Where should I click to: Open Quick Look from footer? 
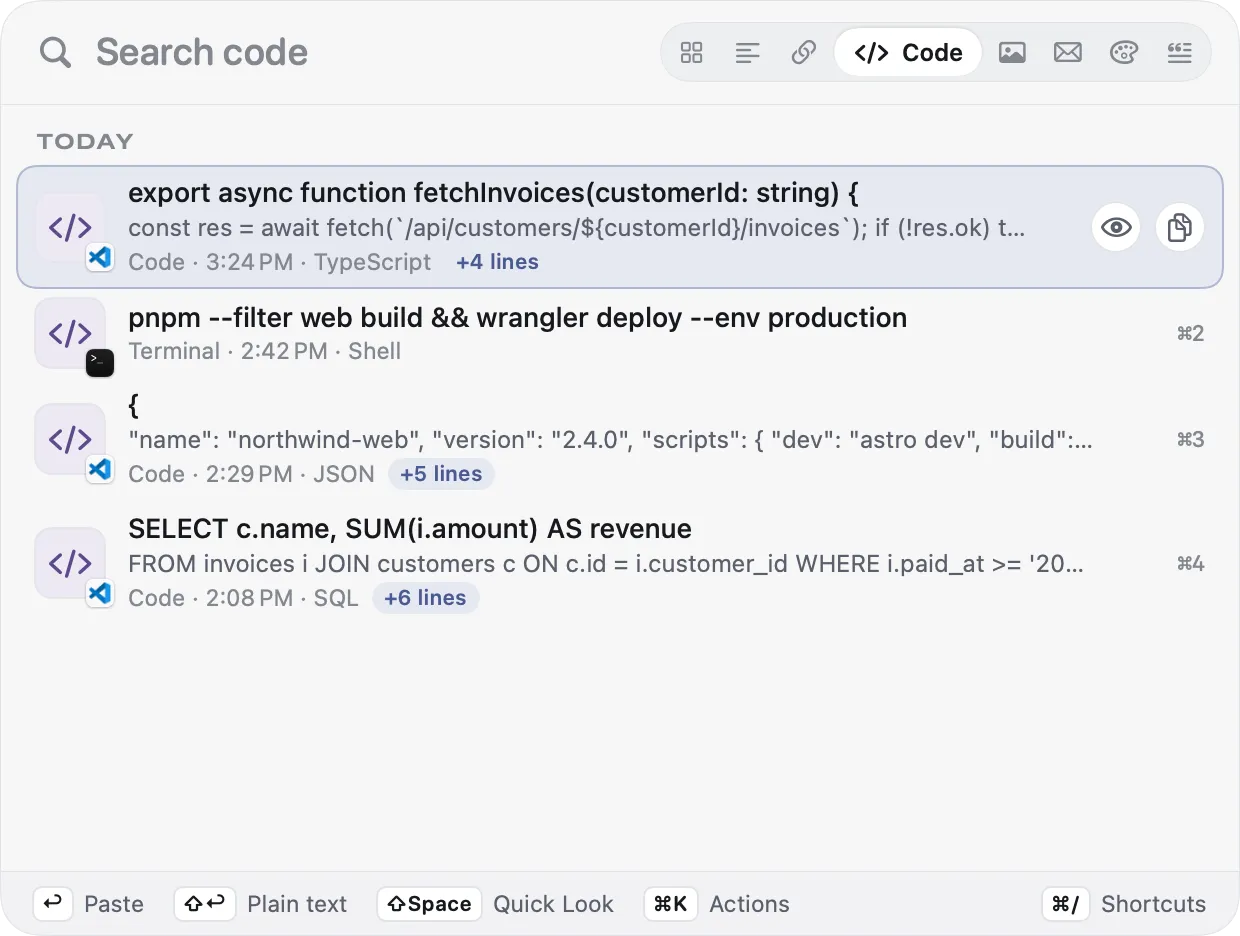(553, 904)
